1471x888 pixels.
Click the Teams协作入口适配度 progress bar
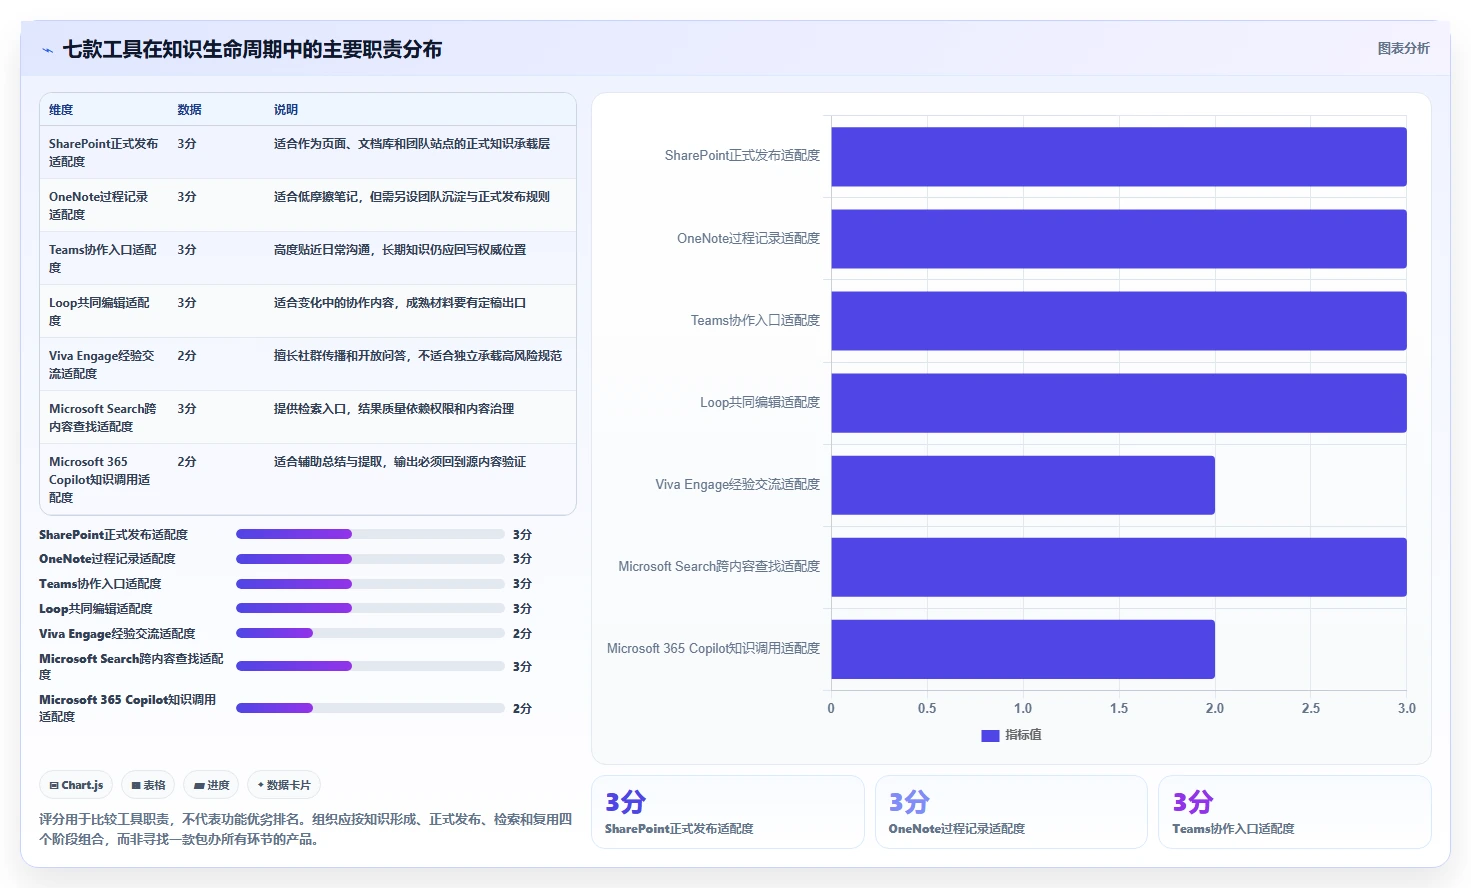tap(370, 584)
